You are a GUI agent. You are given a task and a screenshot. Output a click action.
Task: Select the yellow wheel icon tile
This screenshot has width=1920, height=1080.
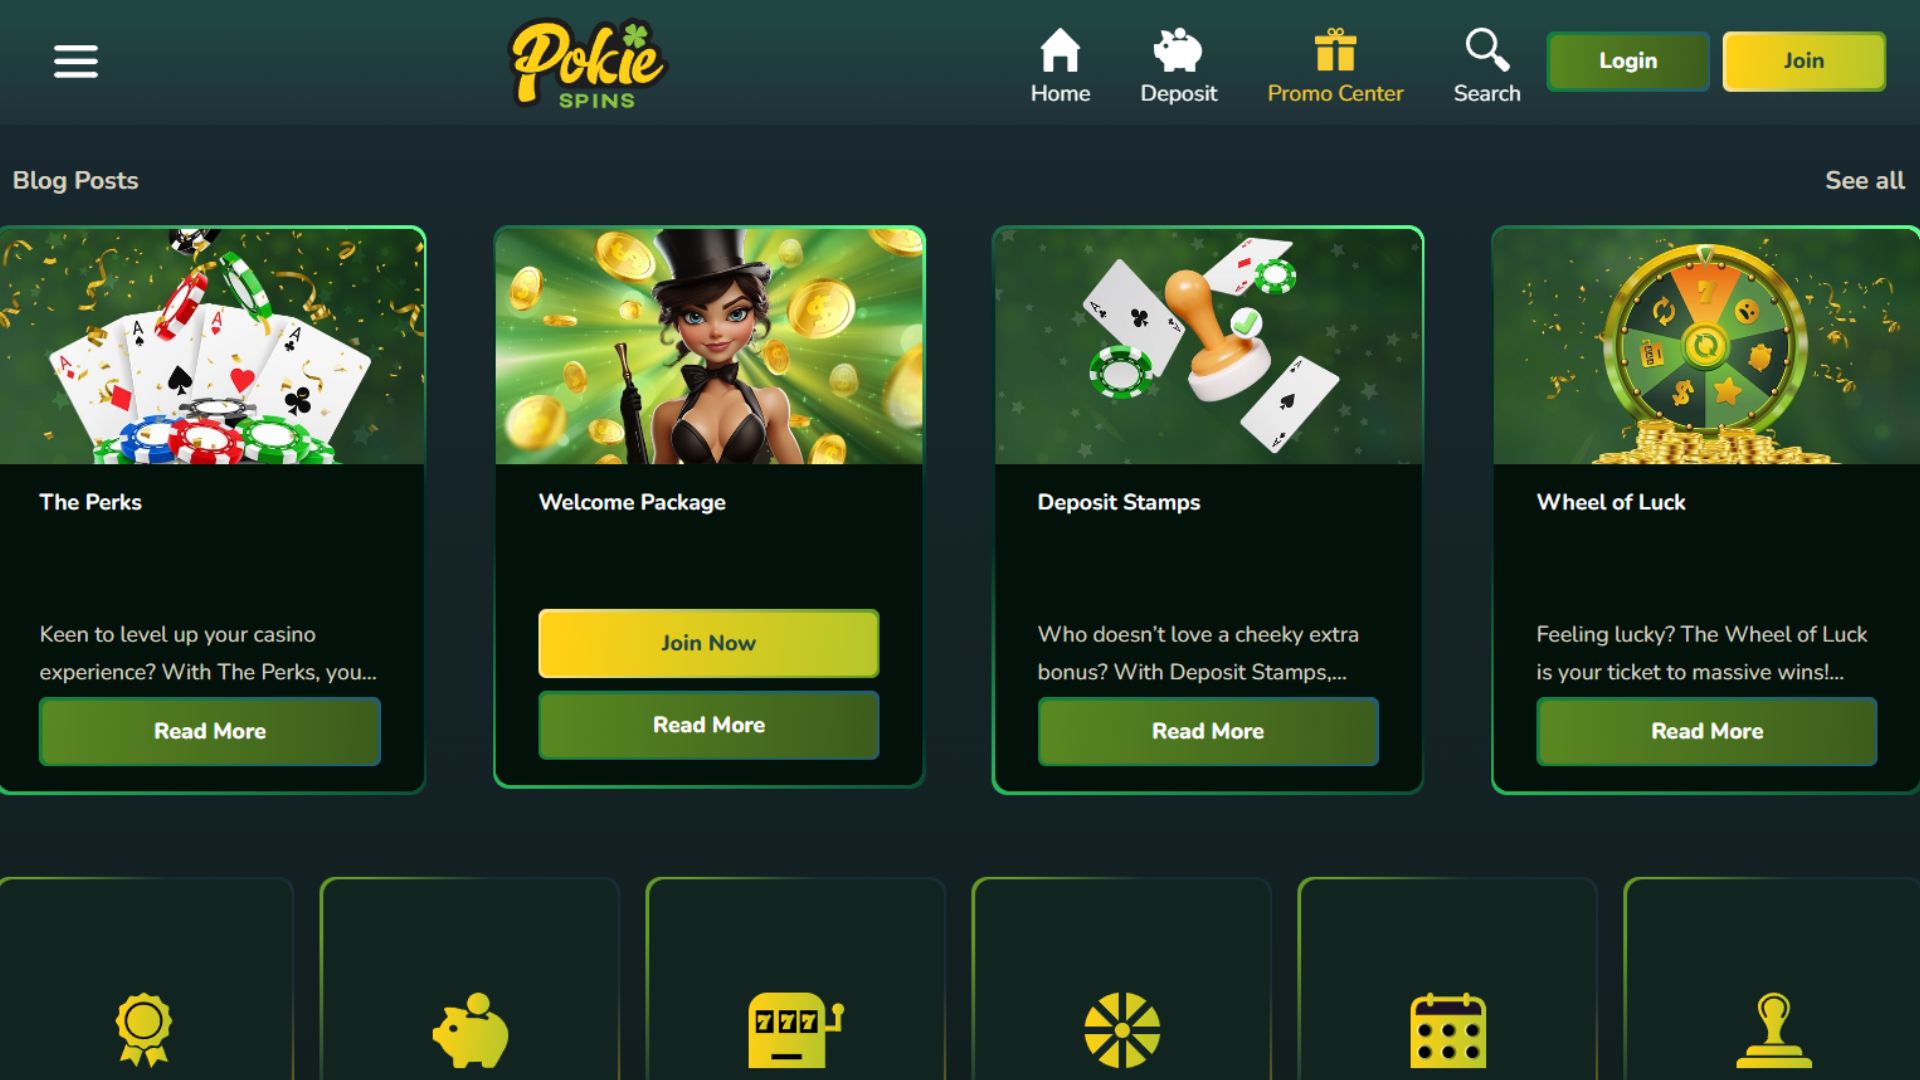click(1122, 979)
